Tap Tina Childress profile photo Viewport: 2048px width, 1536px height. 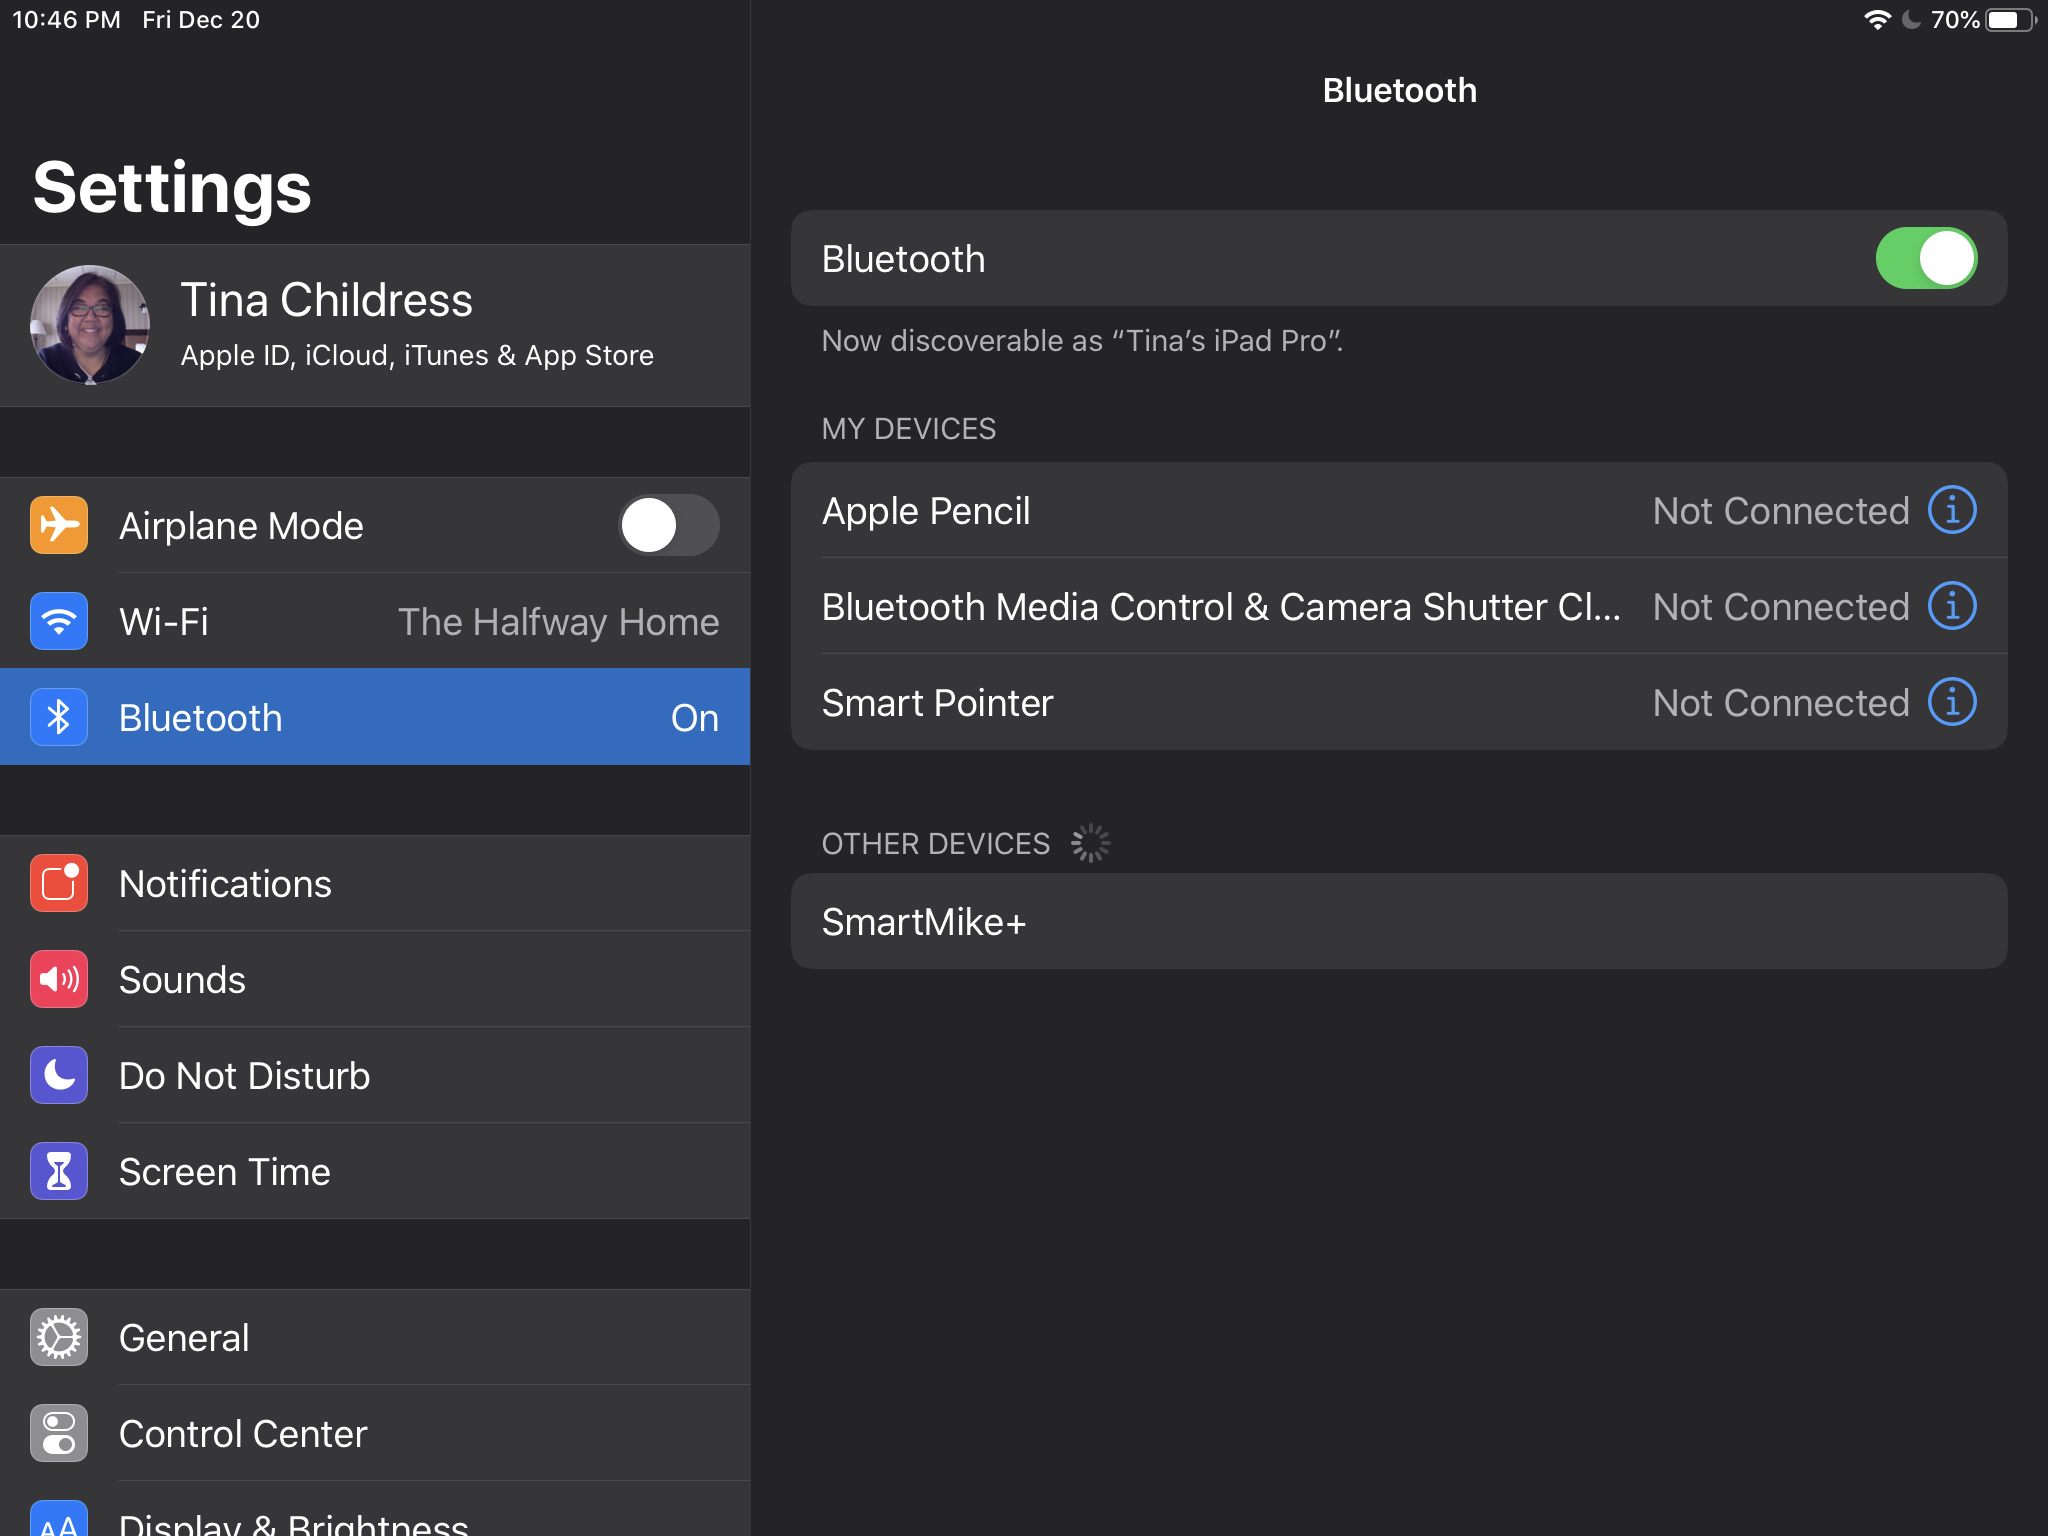[90, 325]
